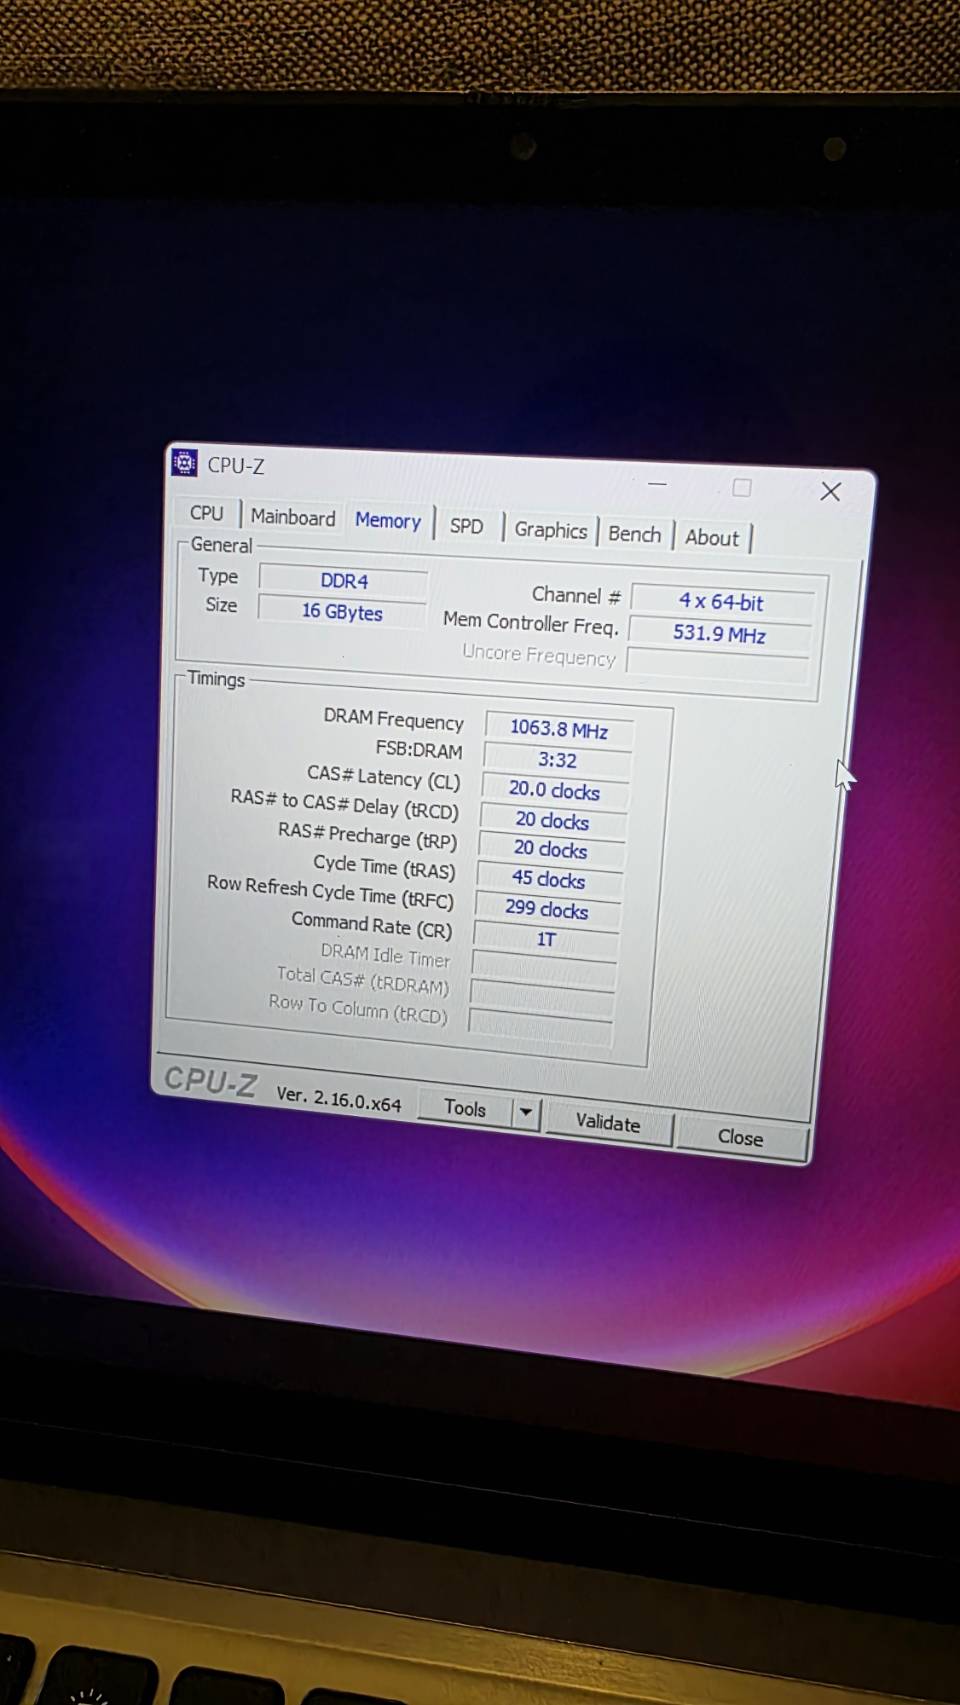Screen dimensions: 960x1705
Task: Click the Close button at the bottom
Action: (x=740, y=1137)
